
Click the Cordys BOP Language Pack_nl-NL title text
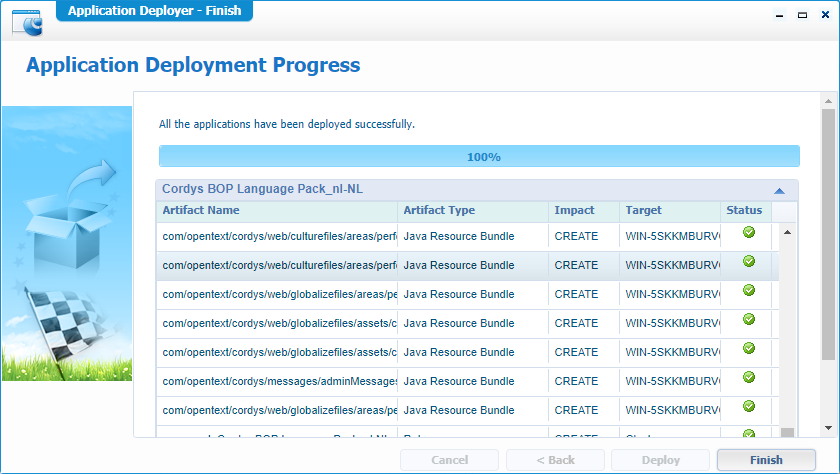pos(262,189)
